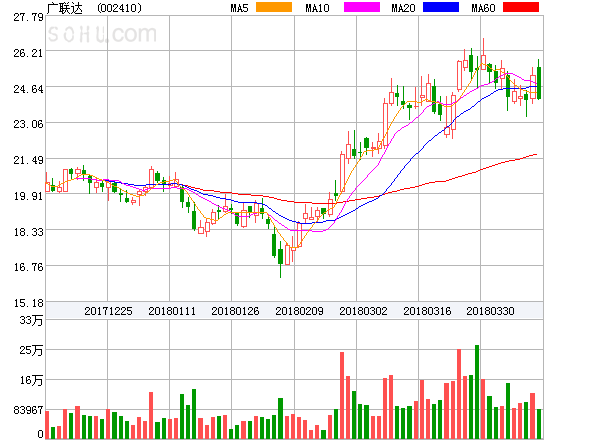Click the 20180111 date label
600x440 pixels.
click(172, 311)
